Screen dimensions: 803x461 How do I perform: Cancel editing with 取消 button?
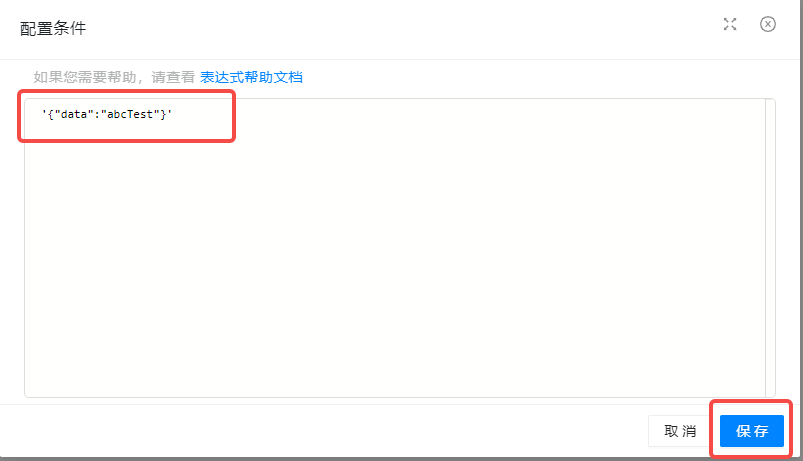(x=680, y=431)
